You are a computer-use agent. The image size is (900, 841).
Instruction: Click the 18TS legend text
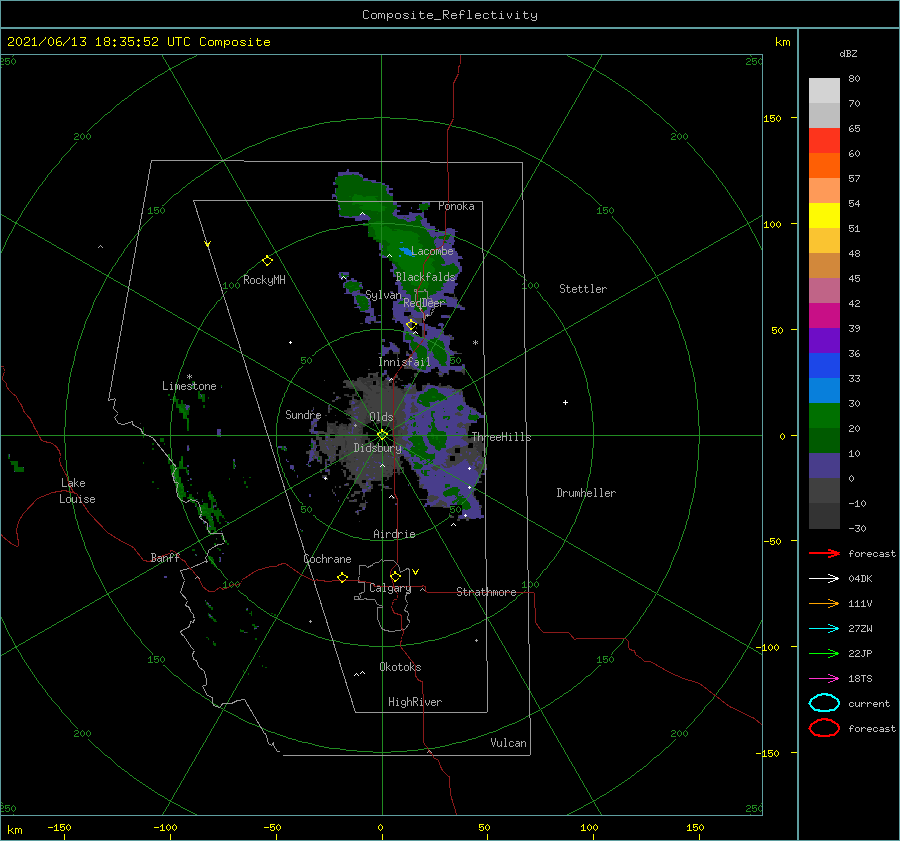pyautogui.click(x=860, y=679)
